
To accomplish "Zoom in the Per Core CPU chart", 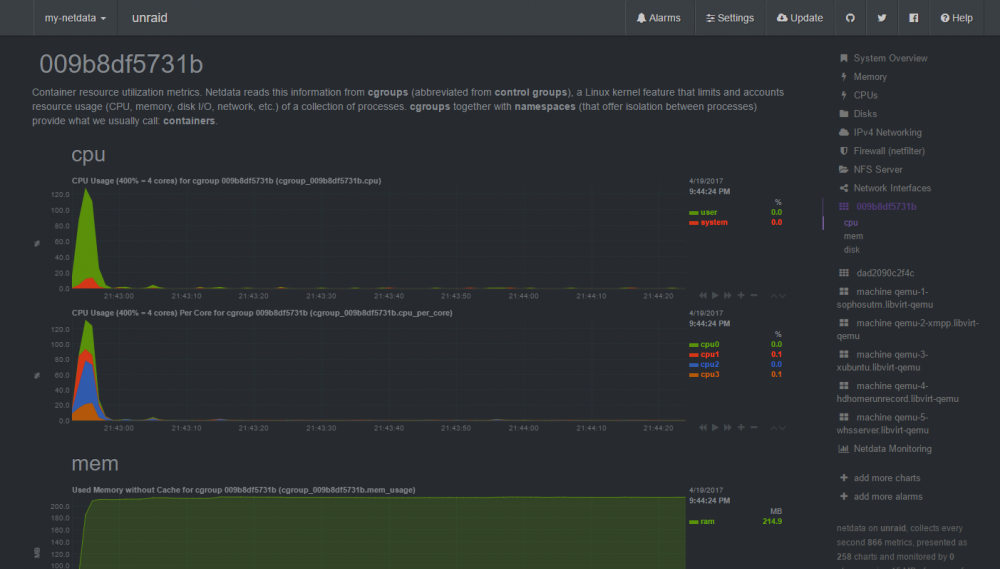I will tap(741, 427).
